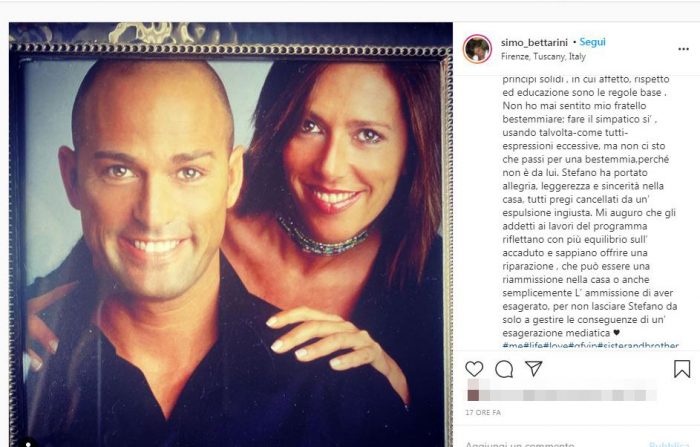
Task: Like the post with heart icon
Action: click(x=474, y=369)
